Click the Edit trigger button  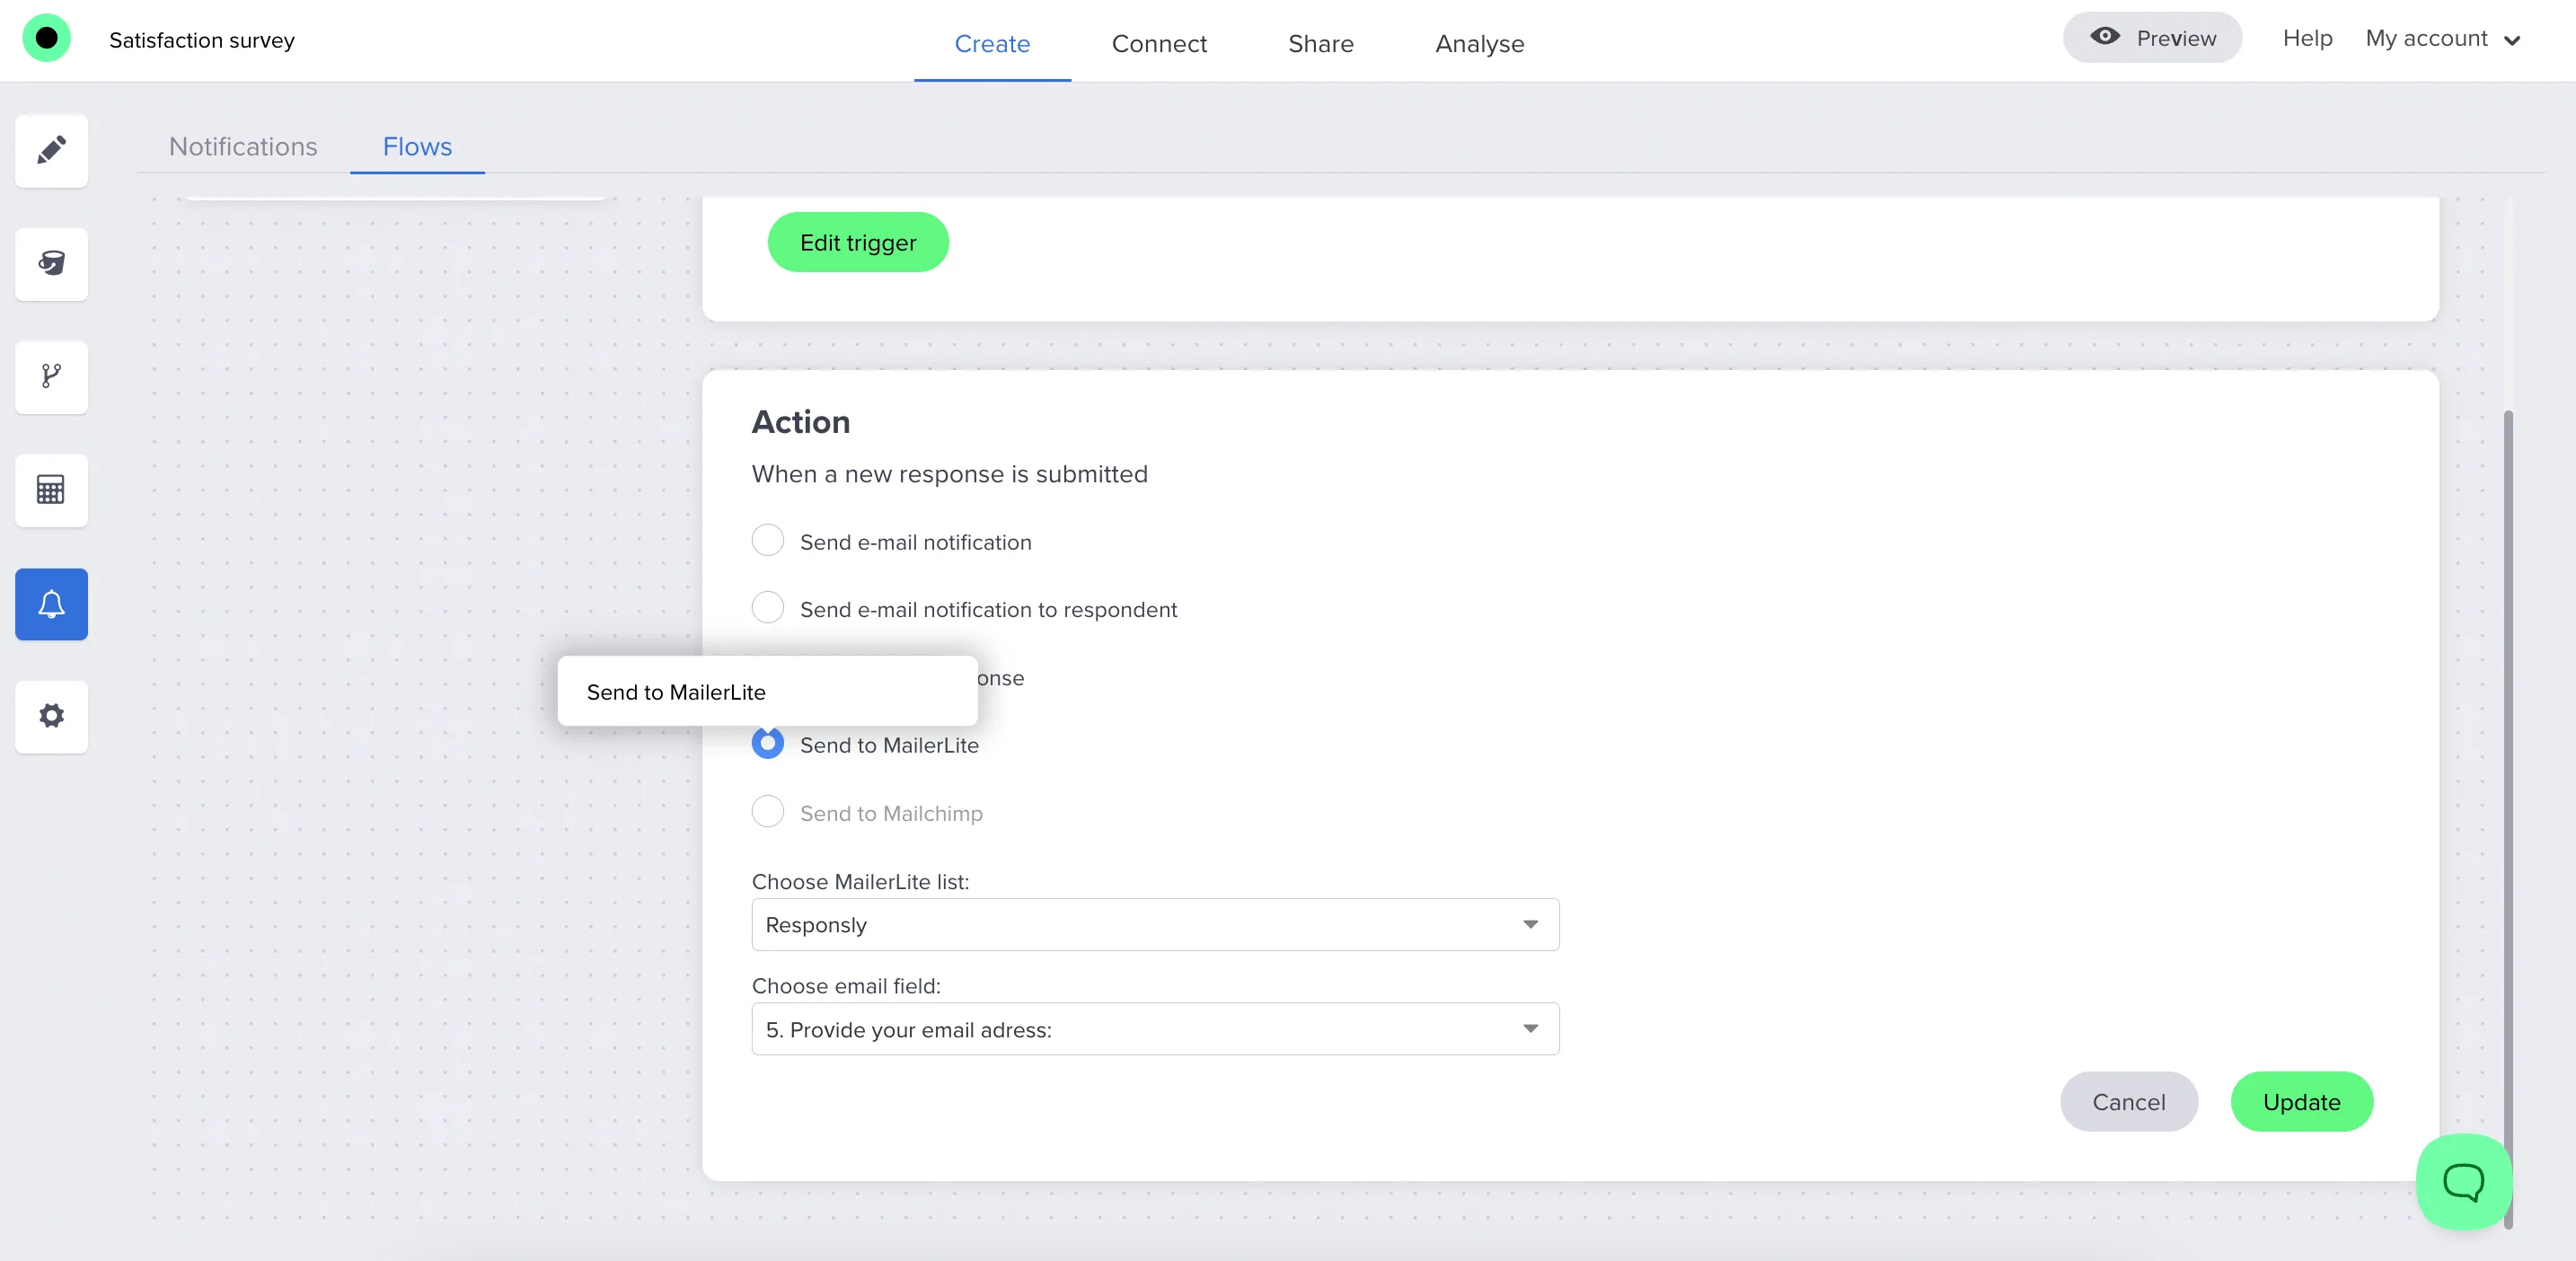pos(857,242)
